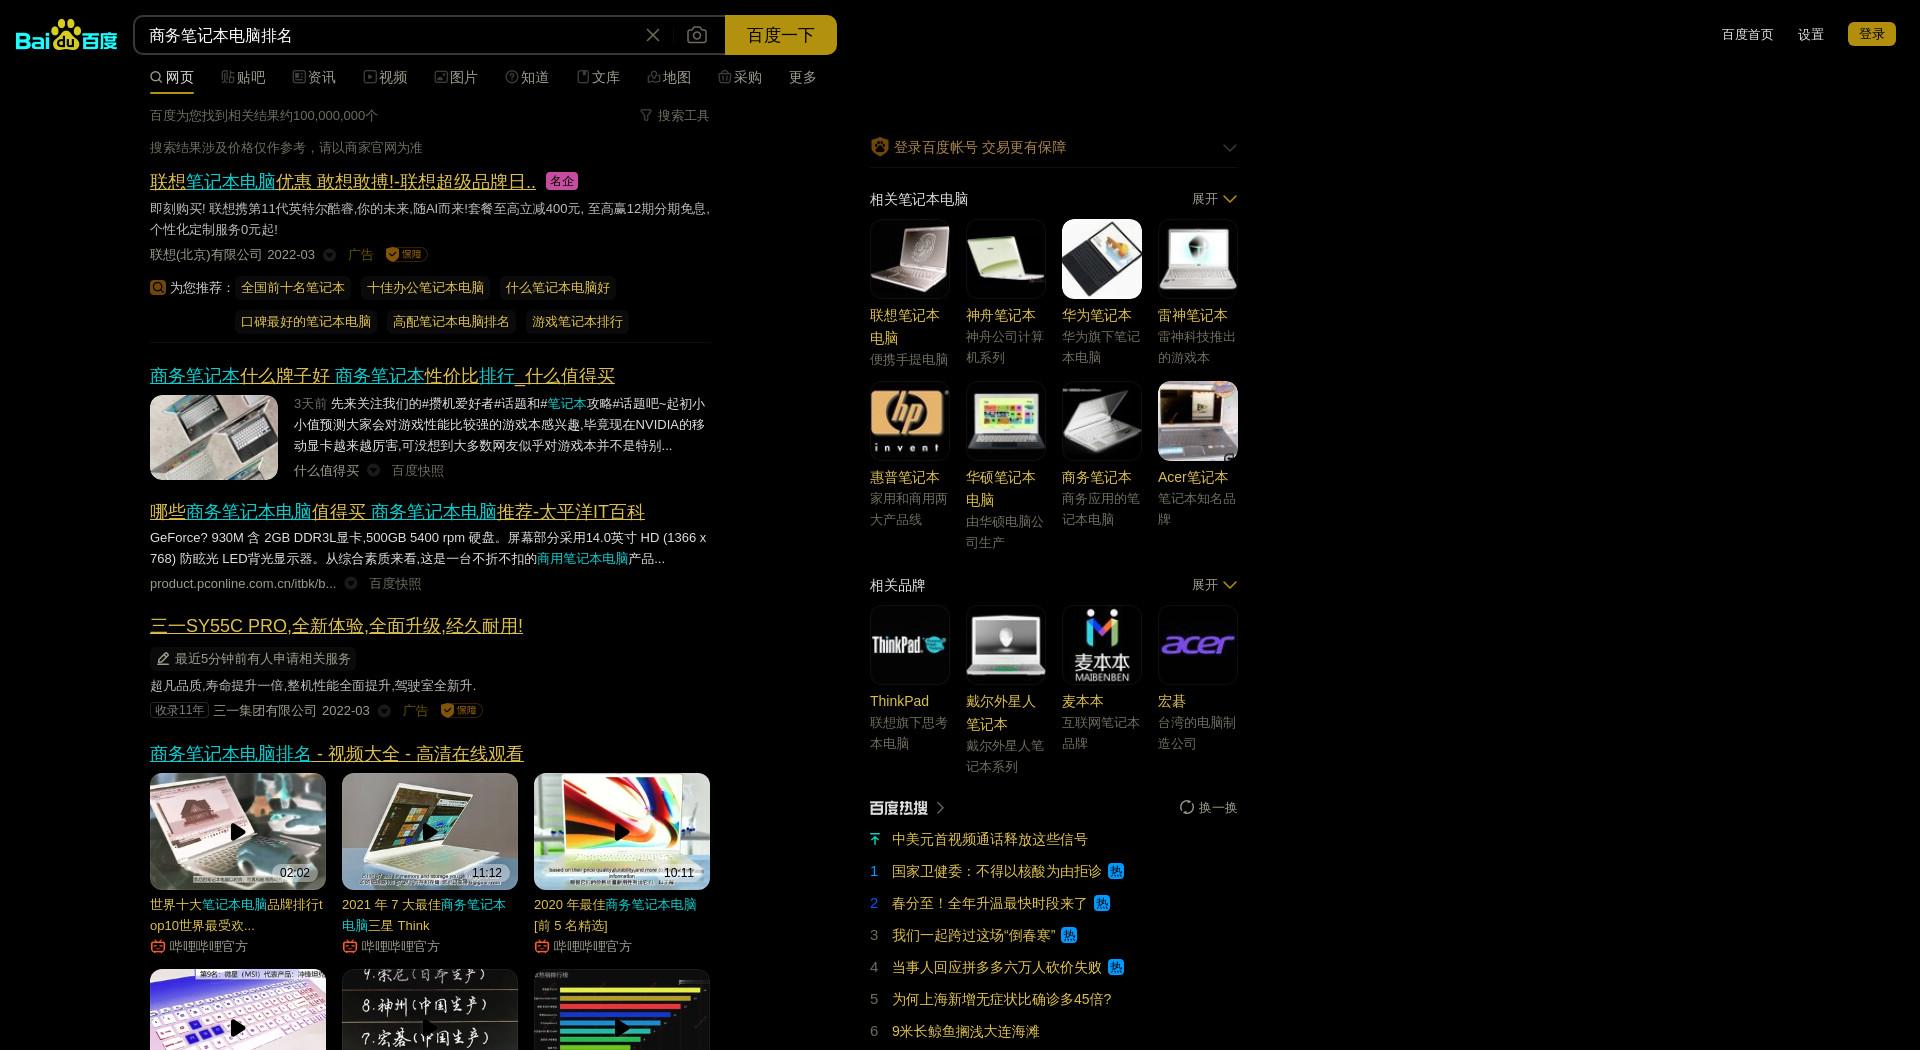1920x1050 pixels.
Task: Open dropdown arrow beside product.pconline.com.cn
Action: 351,583
